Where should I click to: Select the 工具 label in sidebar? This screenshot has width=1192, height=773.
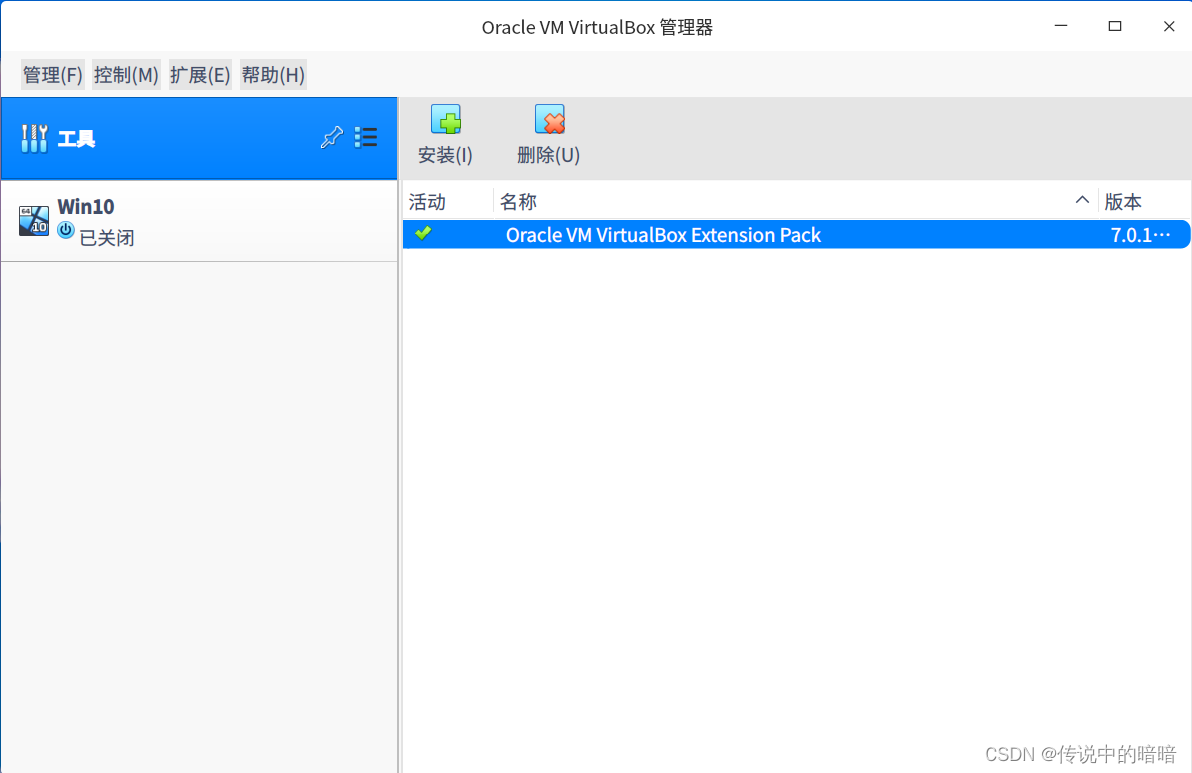[76, 139]
